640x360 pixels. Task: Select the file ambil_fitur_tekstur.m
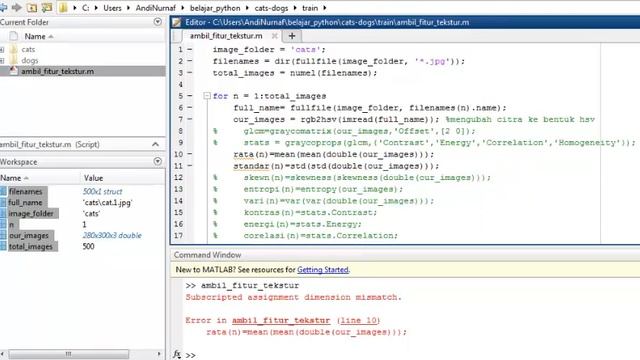click(58, 71)
